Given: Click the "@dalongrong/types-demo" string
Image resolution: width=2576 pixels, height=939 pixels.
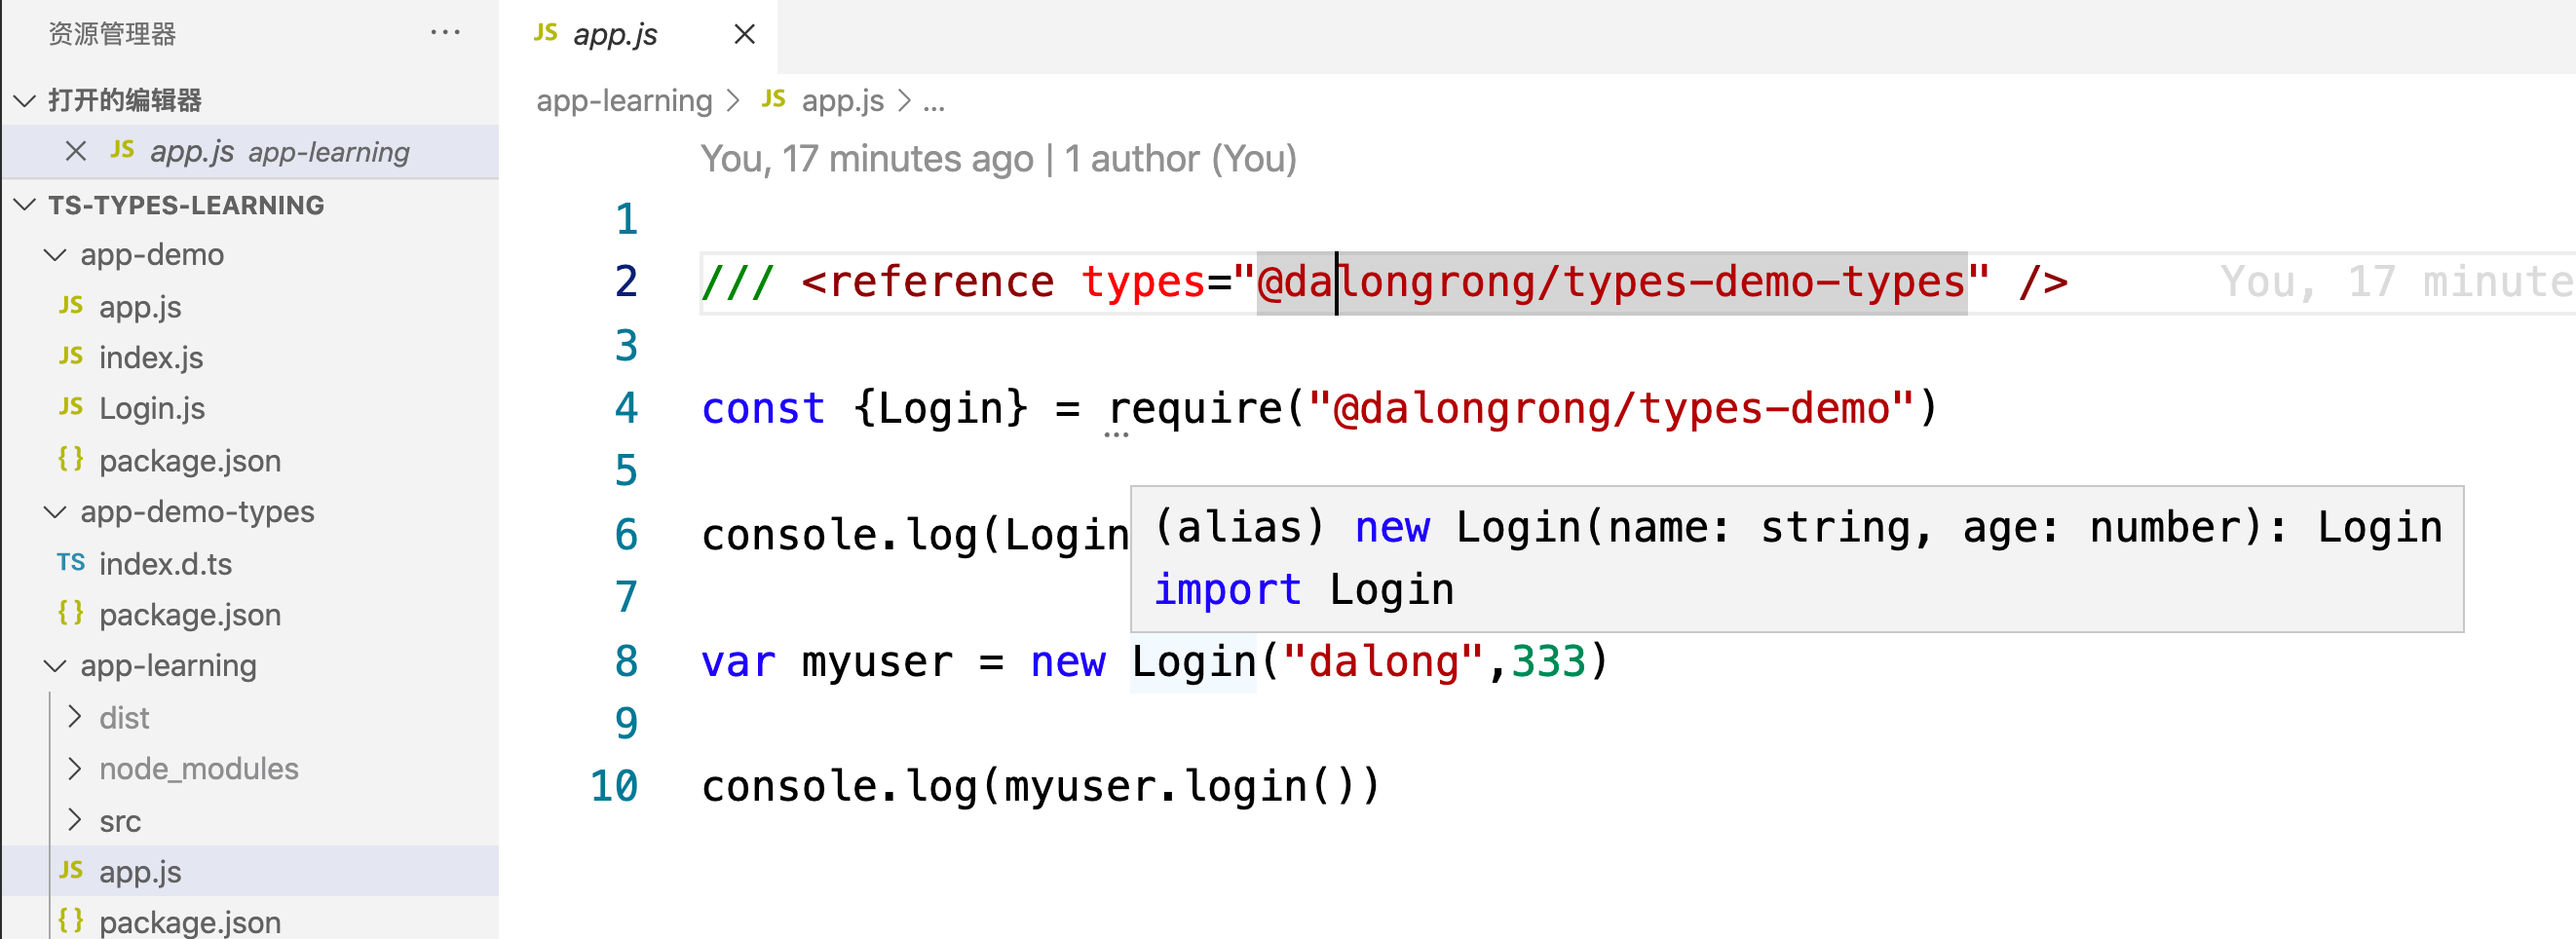Looking at the screenshot, I should click(x=1612, y=408).
